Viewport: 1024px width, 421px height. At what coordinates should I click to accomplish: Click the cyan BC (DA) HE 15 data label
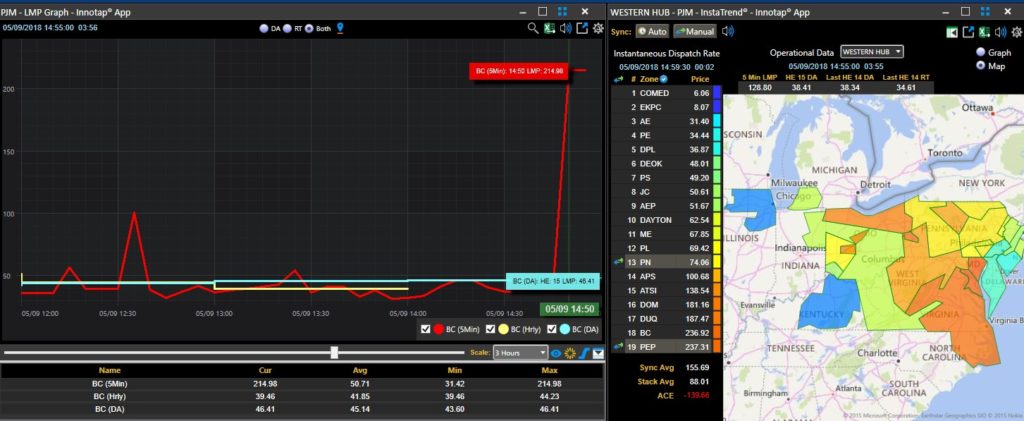click(x=552, y=281)
